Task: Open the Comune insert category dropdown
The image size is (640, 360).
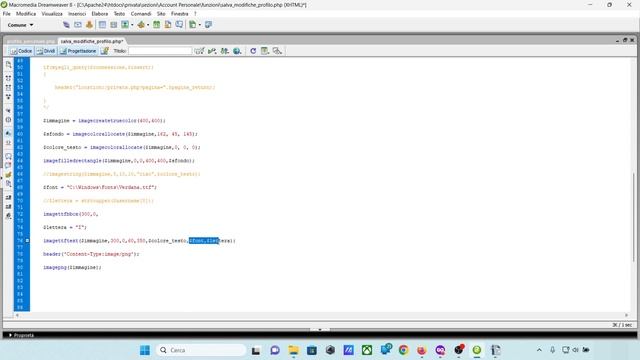Action: (20, 25)
